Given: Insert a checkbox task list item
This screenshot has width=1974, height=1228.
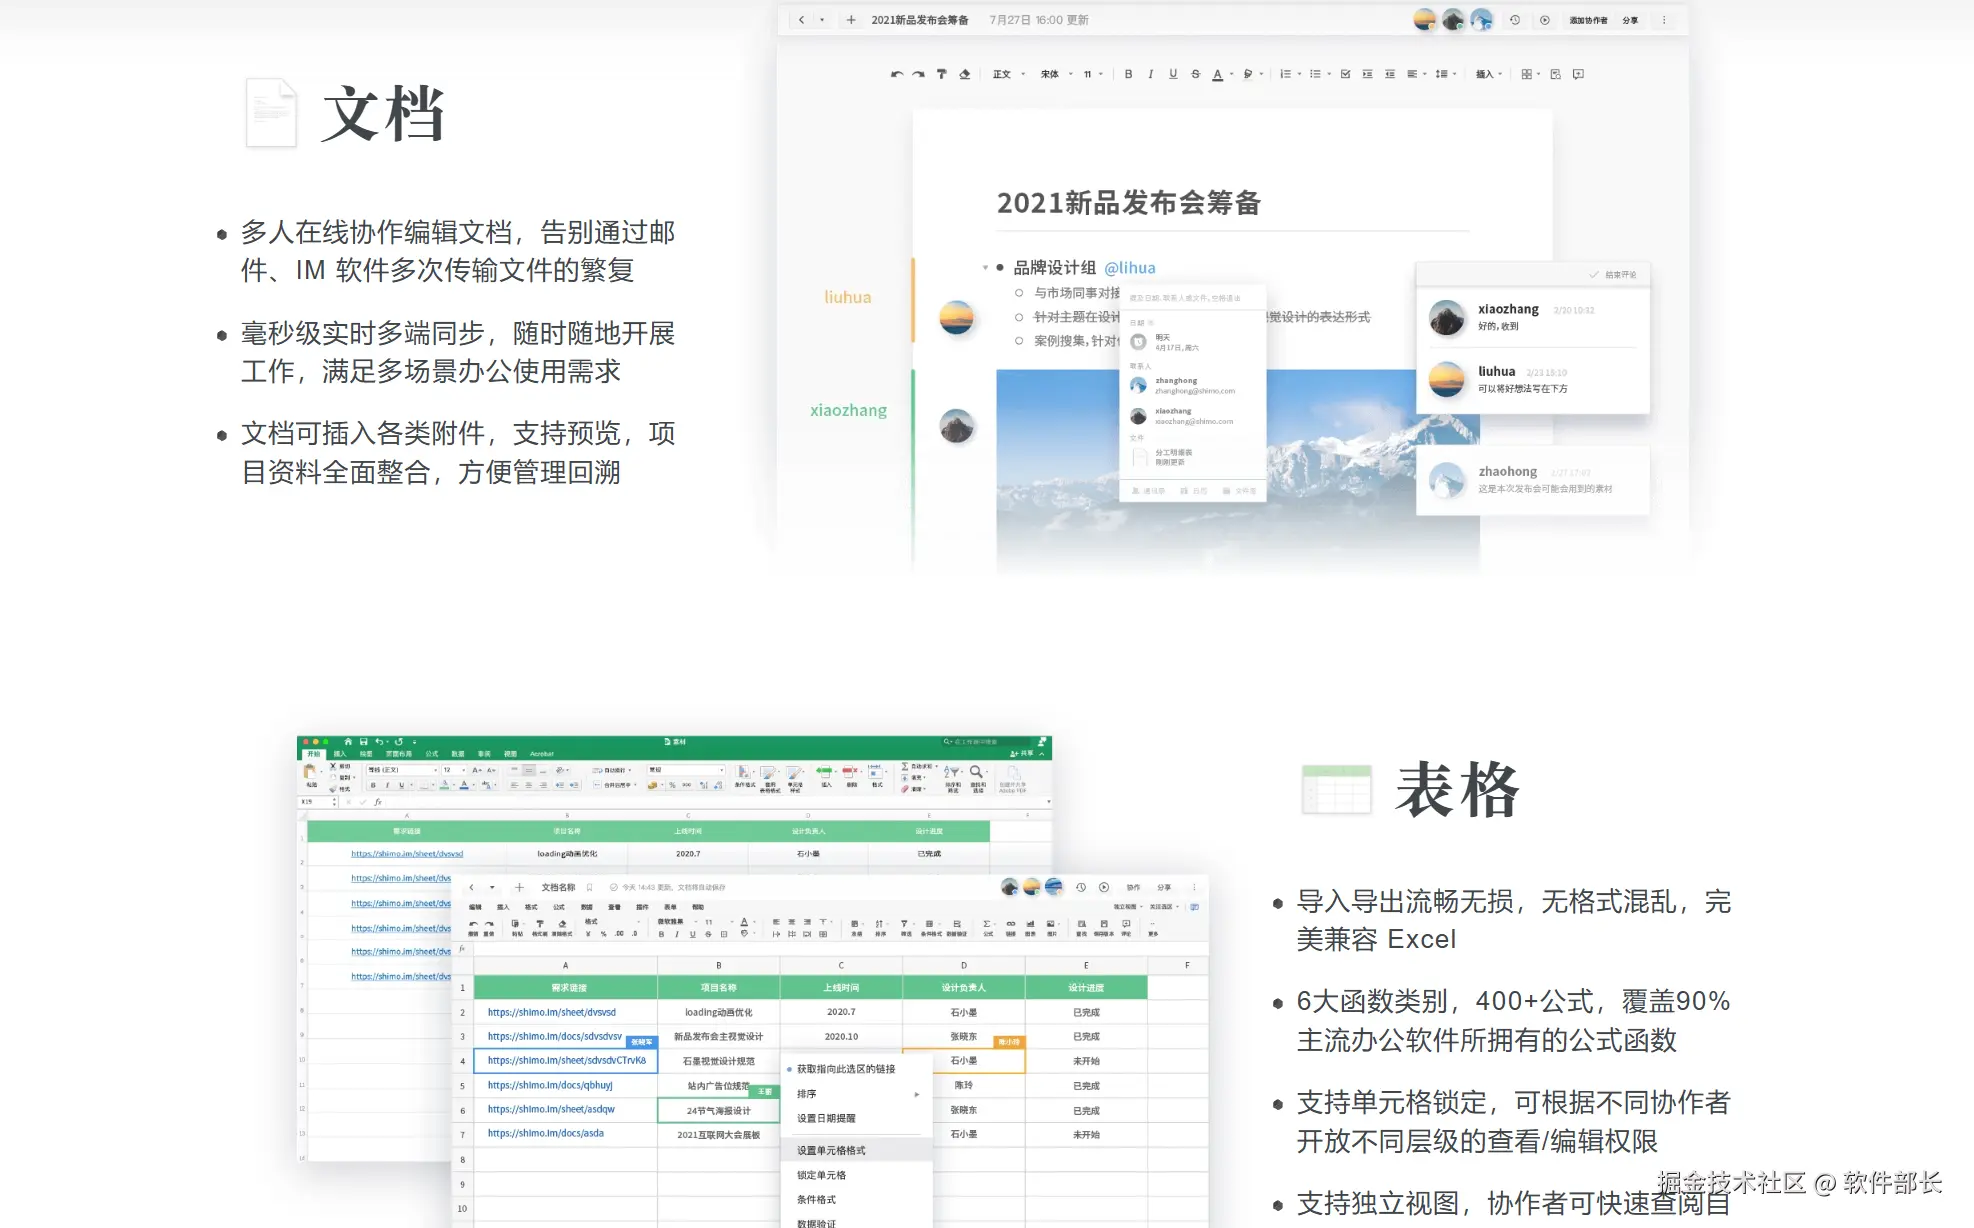Looking at the screenshot, I should (1345, 74).
